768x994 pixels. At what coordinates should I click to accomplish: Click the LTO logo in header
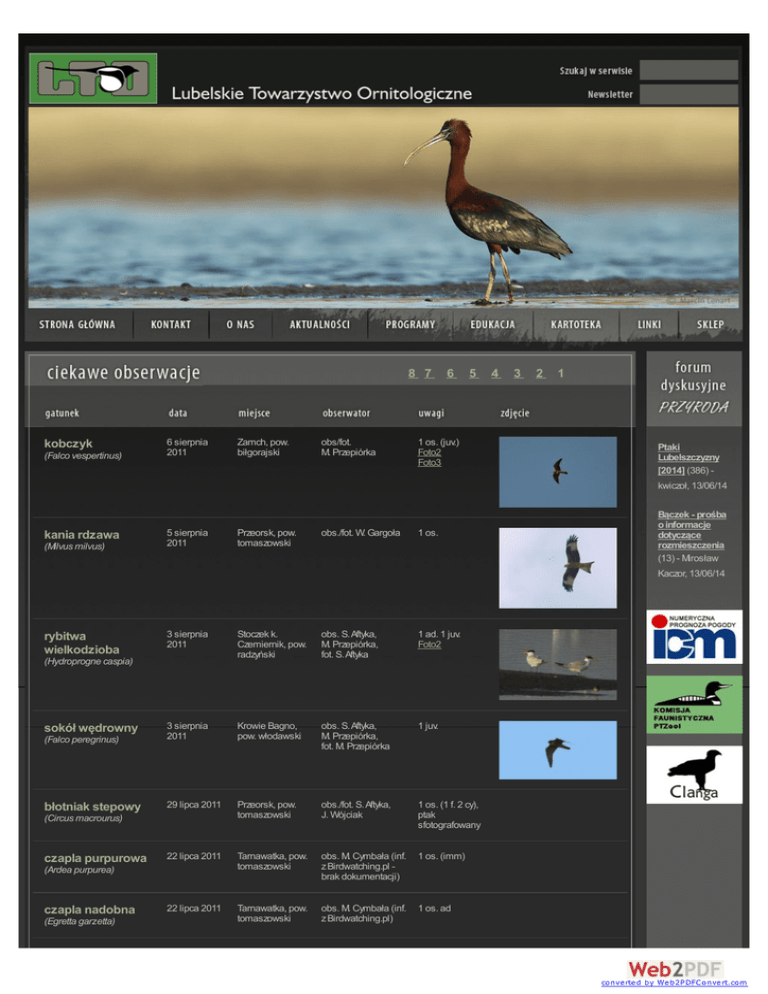(92, 79)
